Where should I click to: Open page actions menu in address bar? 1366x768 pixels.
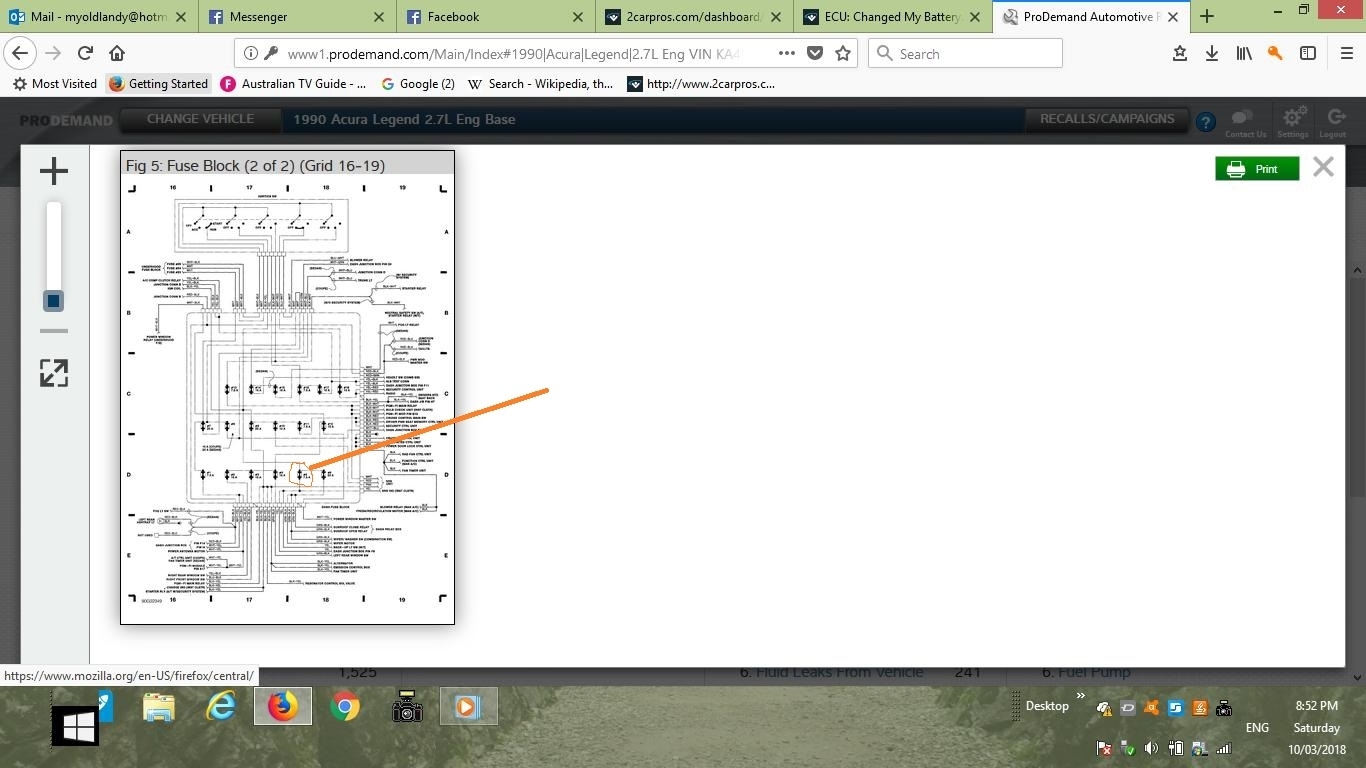(x=787, y=54)
